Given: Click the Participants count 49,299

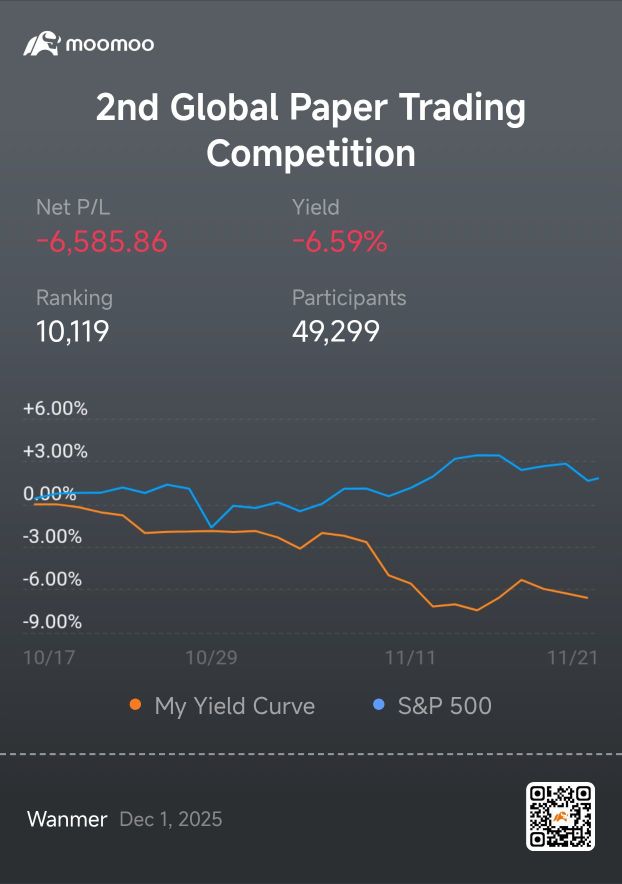Looking at the screenshot, I should pos(336,332).
